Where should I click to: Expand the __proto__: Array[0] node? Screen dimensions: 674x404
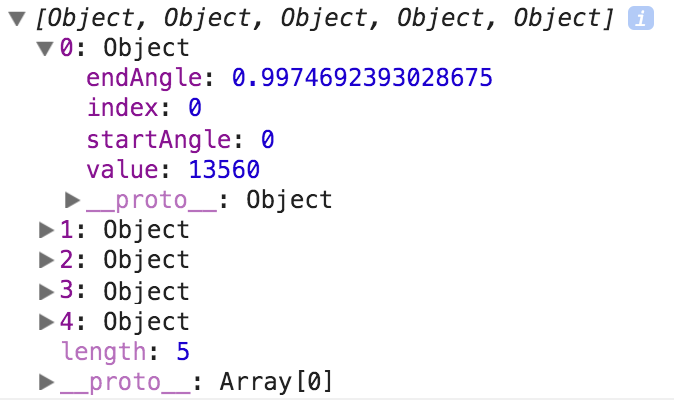45,381
